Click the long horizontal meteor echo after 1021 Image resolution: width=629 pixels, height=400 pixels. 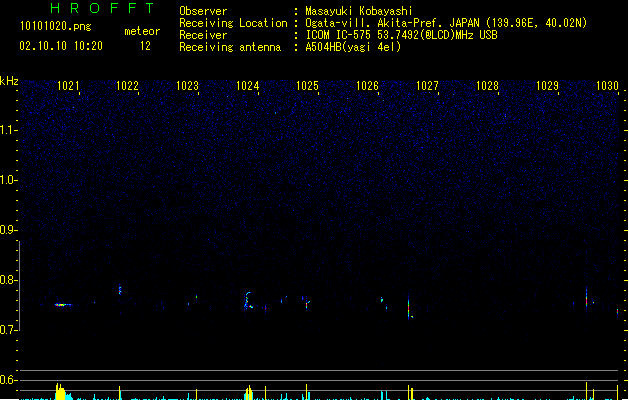(63, 305)
